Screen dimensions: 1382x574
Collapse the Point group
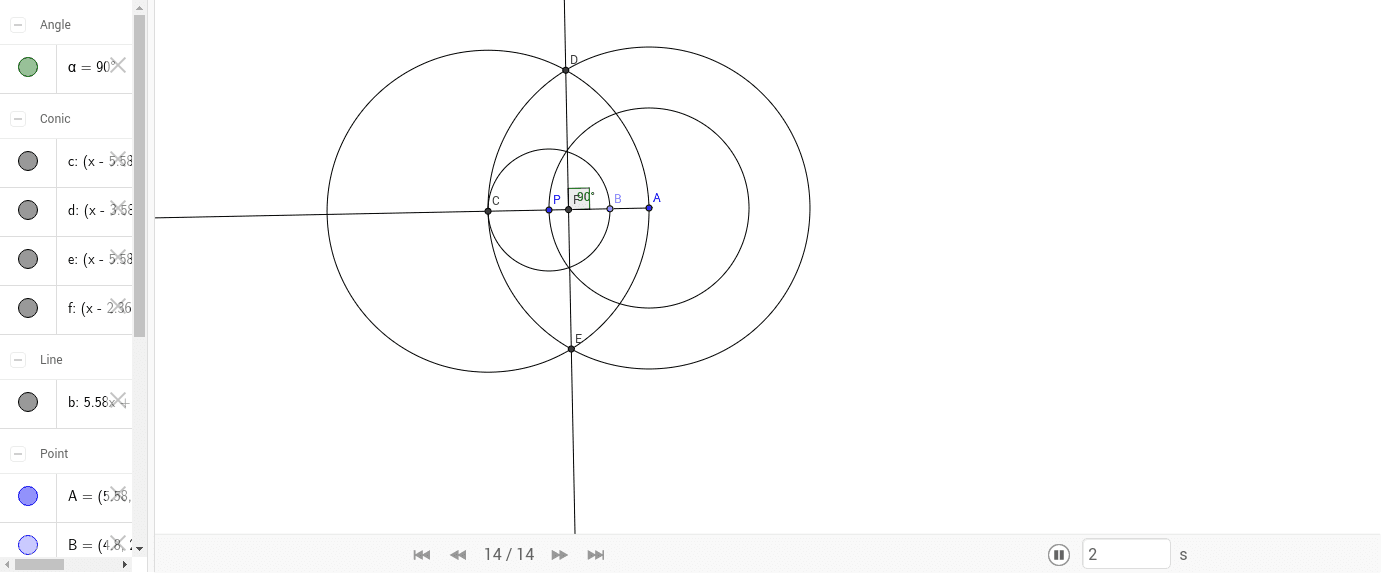tap(18, 454)
